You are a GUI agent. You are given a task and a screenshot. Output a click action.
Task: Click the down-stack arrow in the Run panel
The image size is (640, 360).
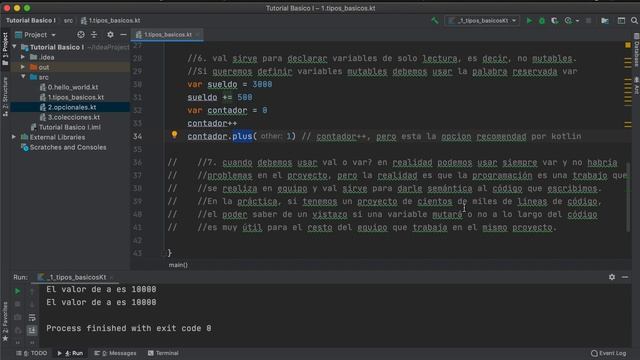click(32, 304)
